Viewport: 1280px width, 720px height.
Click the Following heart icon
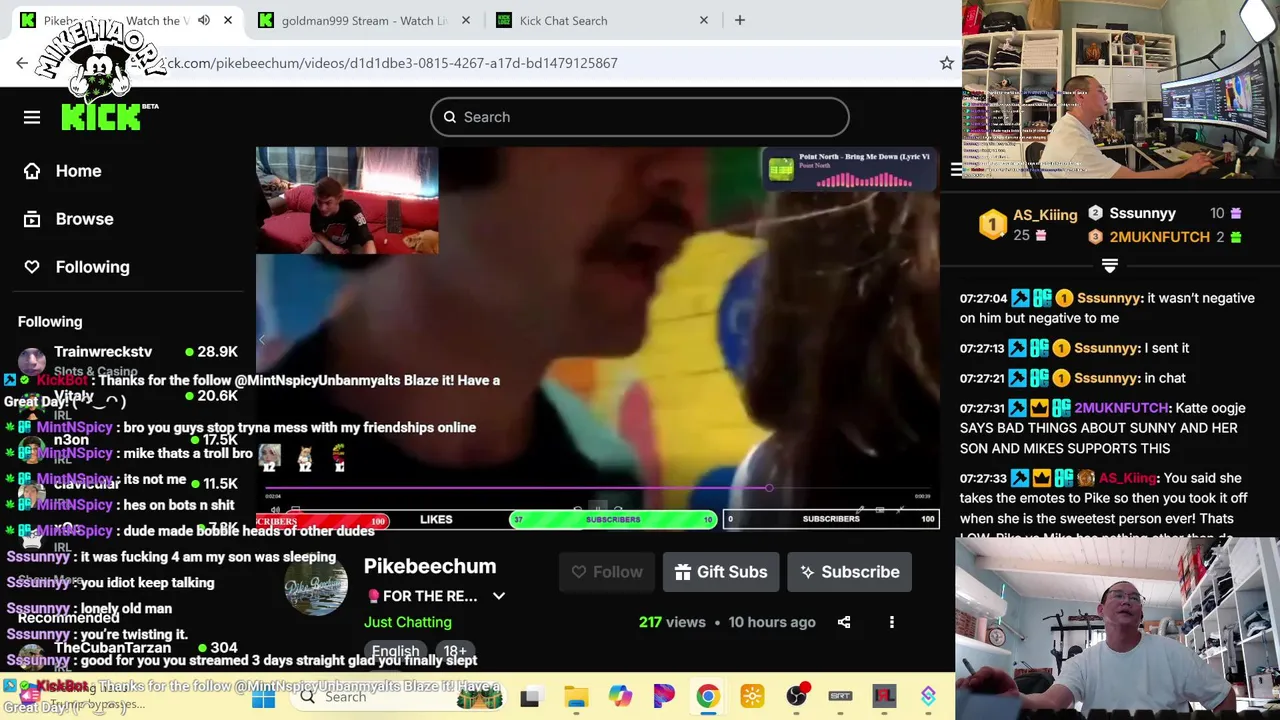click(32, 267)
